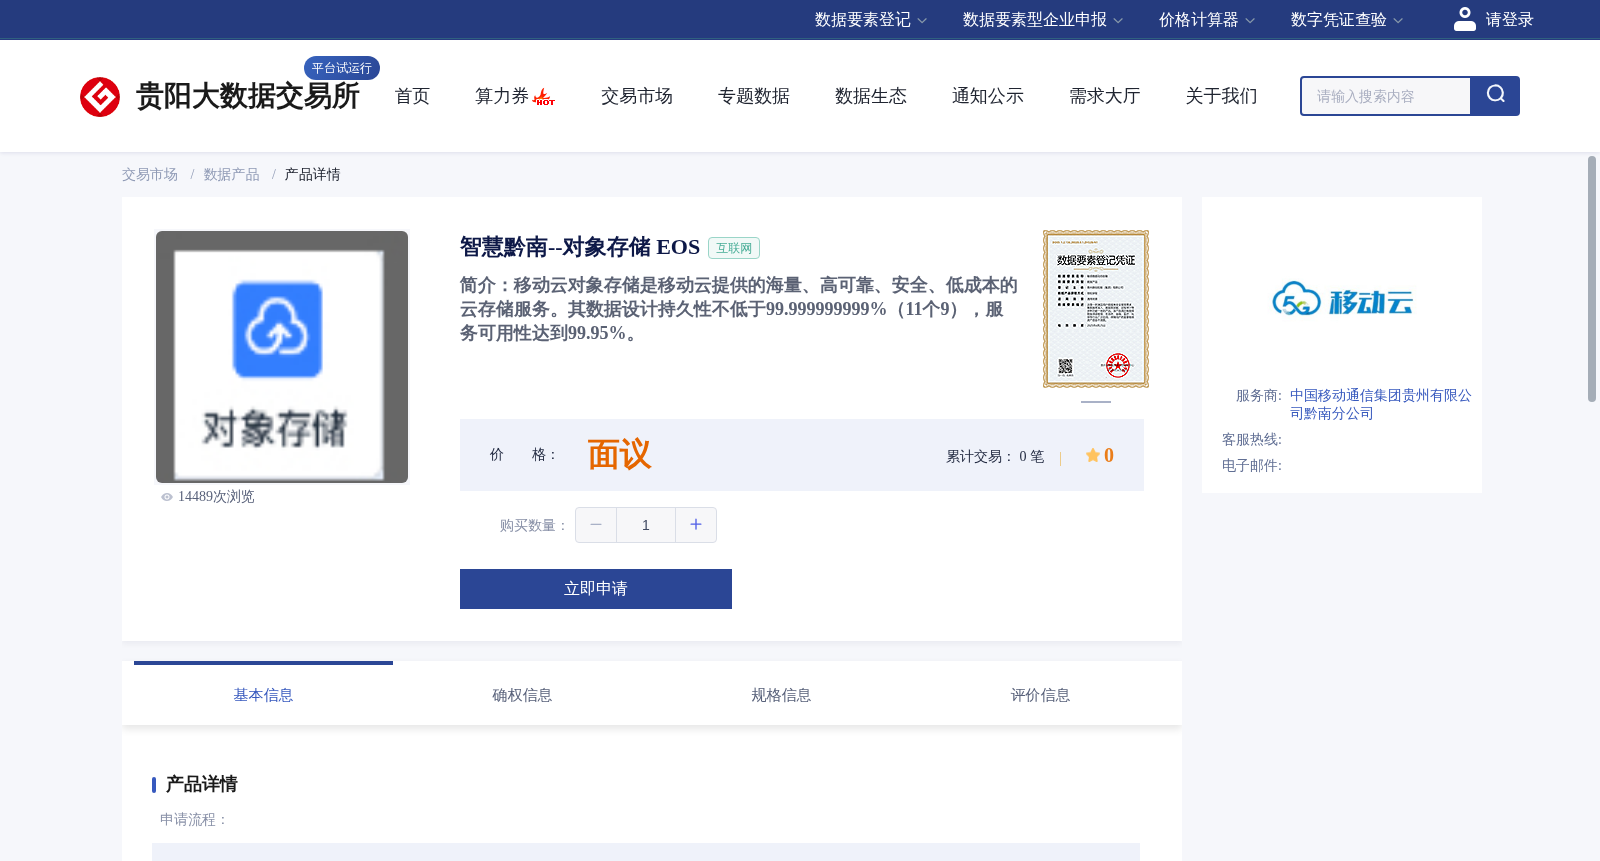The image size is (1600, 861).
Task: Click the Guiyang Big Data Exchange logo icon
Action: (100, 97)
